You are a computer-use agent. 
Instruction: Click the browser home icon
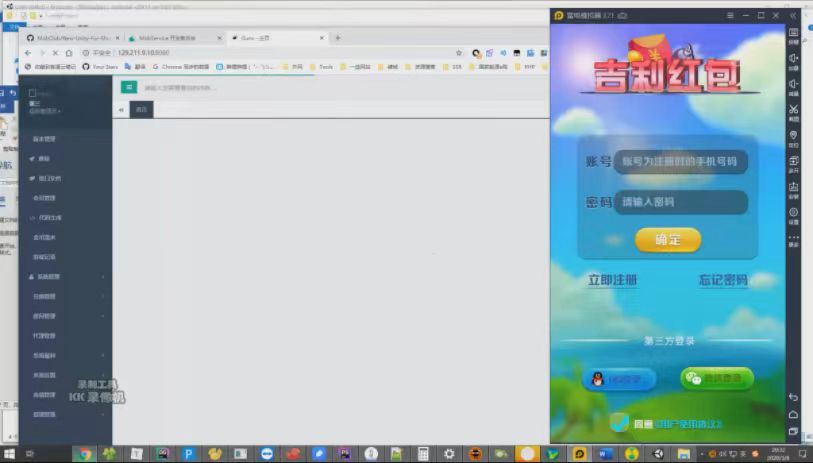(68, 53)
